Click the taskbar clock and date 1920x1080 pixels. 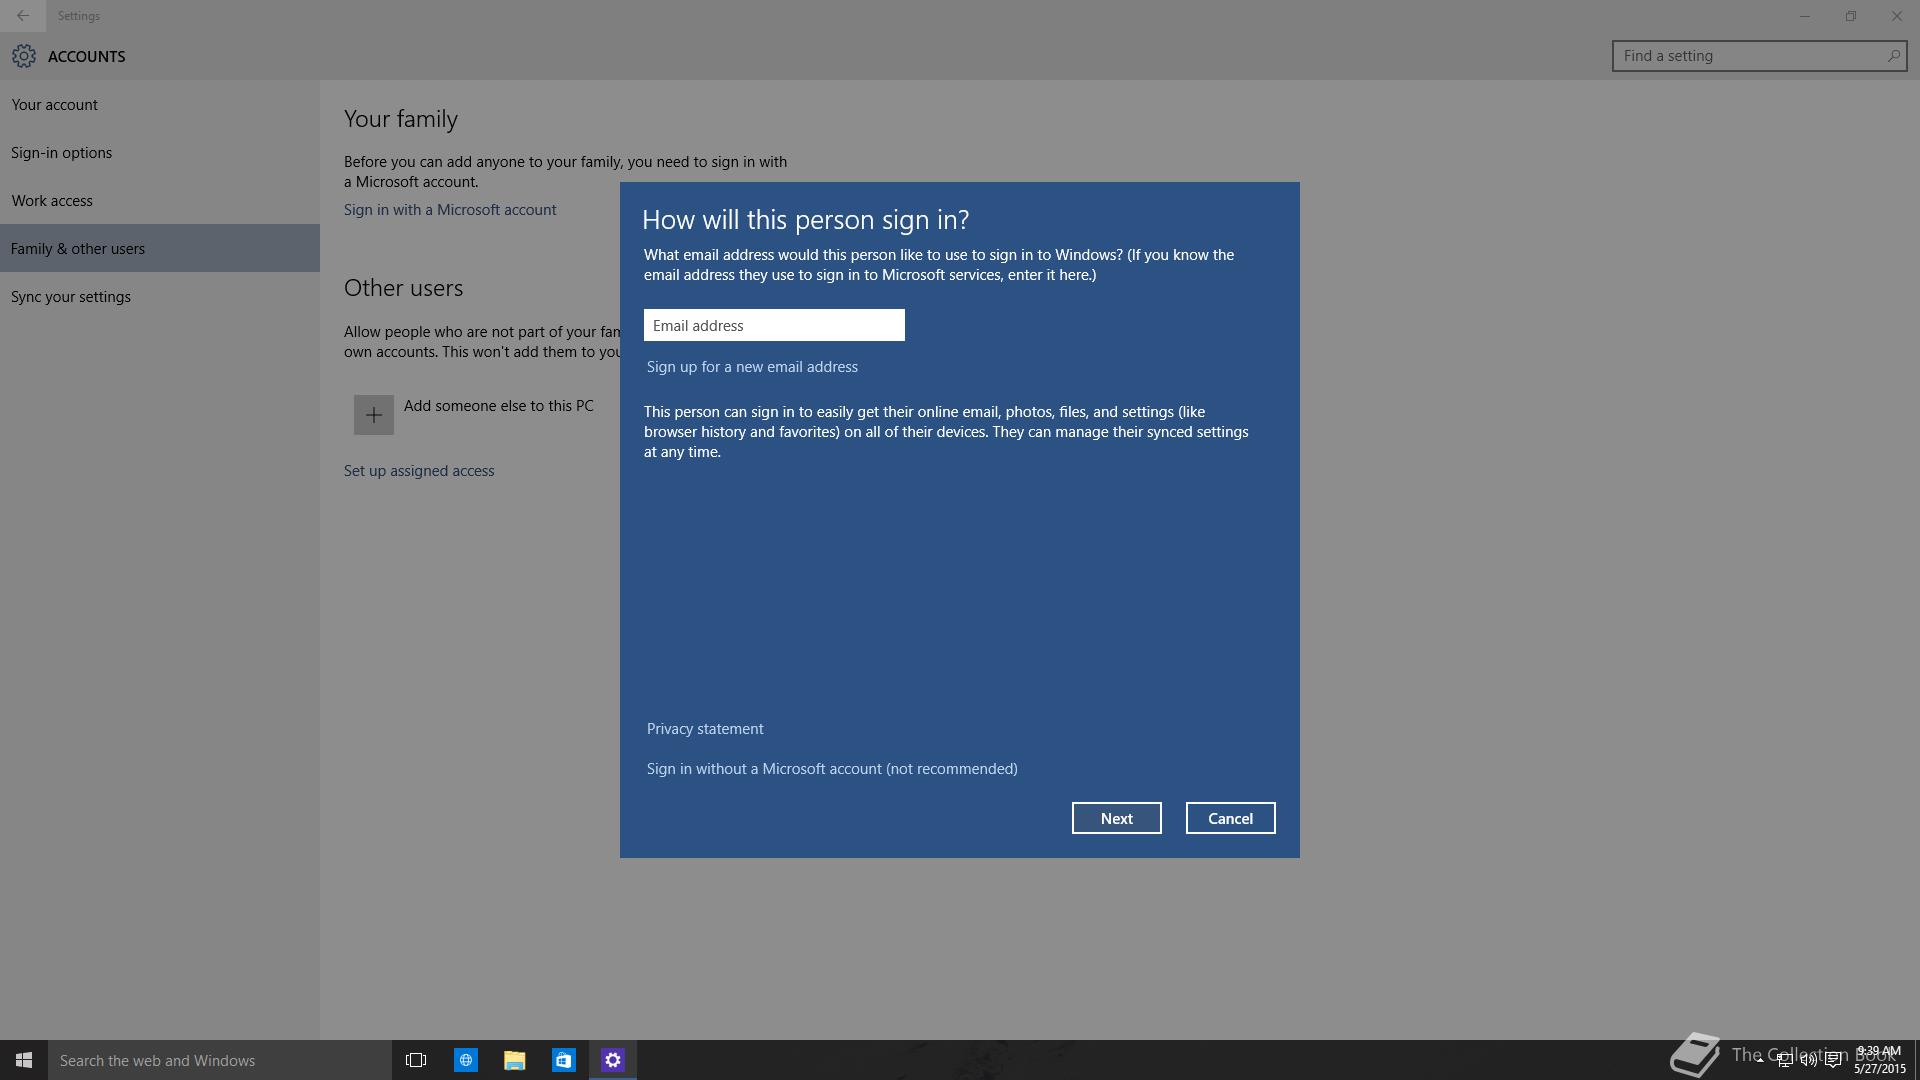[1879, 1060]
